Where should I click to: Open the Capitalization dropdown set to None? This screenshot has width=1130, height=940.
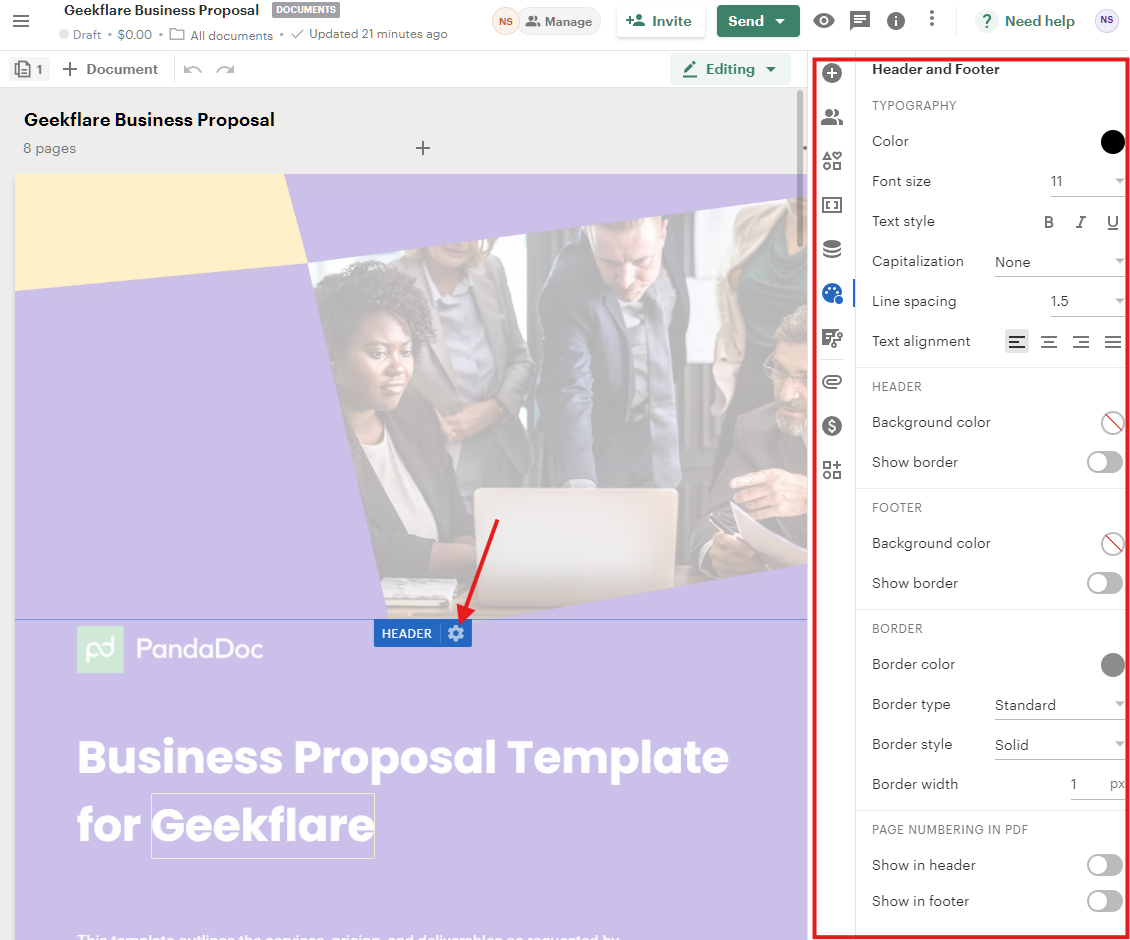[1059, 262]
